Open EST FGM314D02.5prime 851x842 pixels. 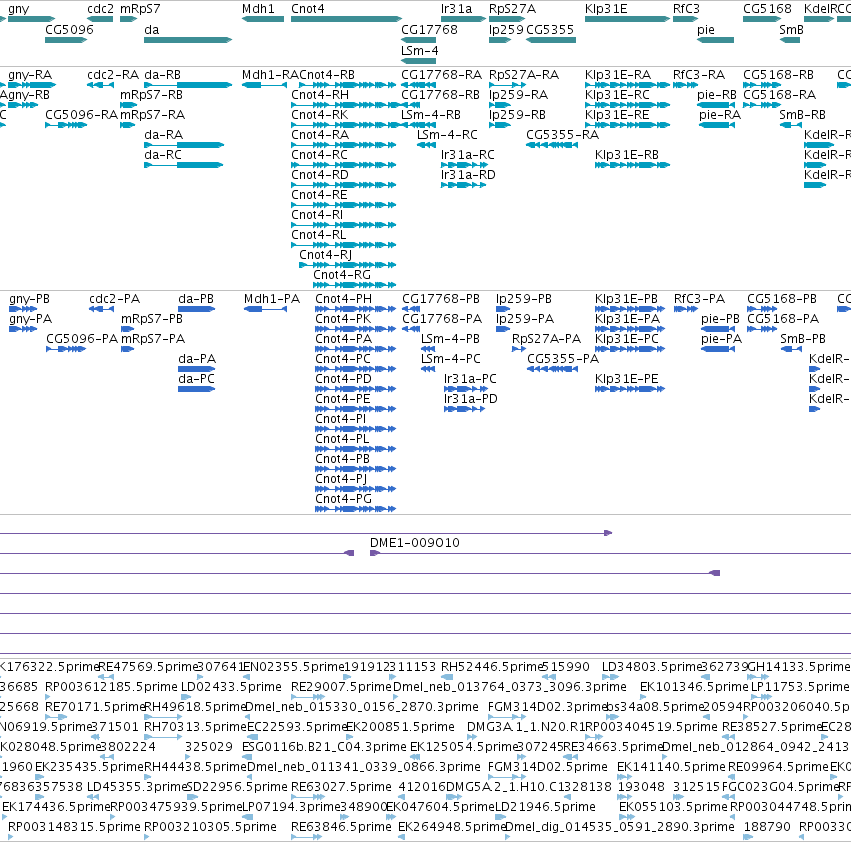pos(548,767)
